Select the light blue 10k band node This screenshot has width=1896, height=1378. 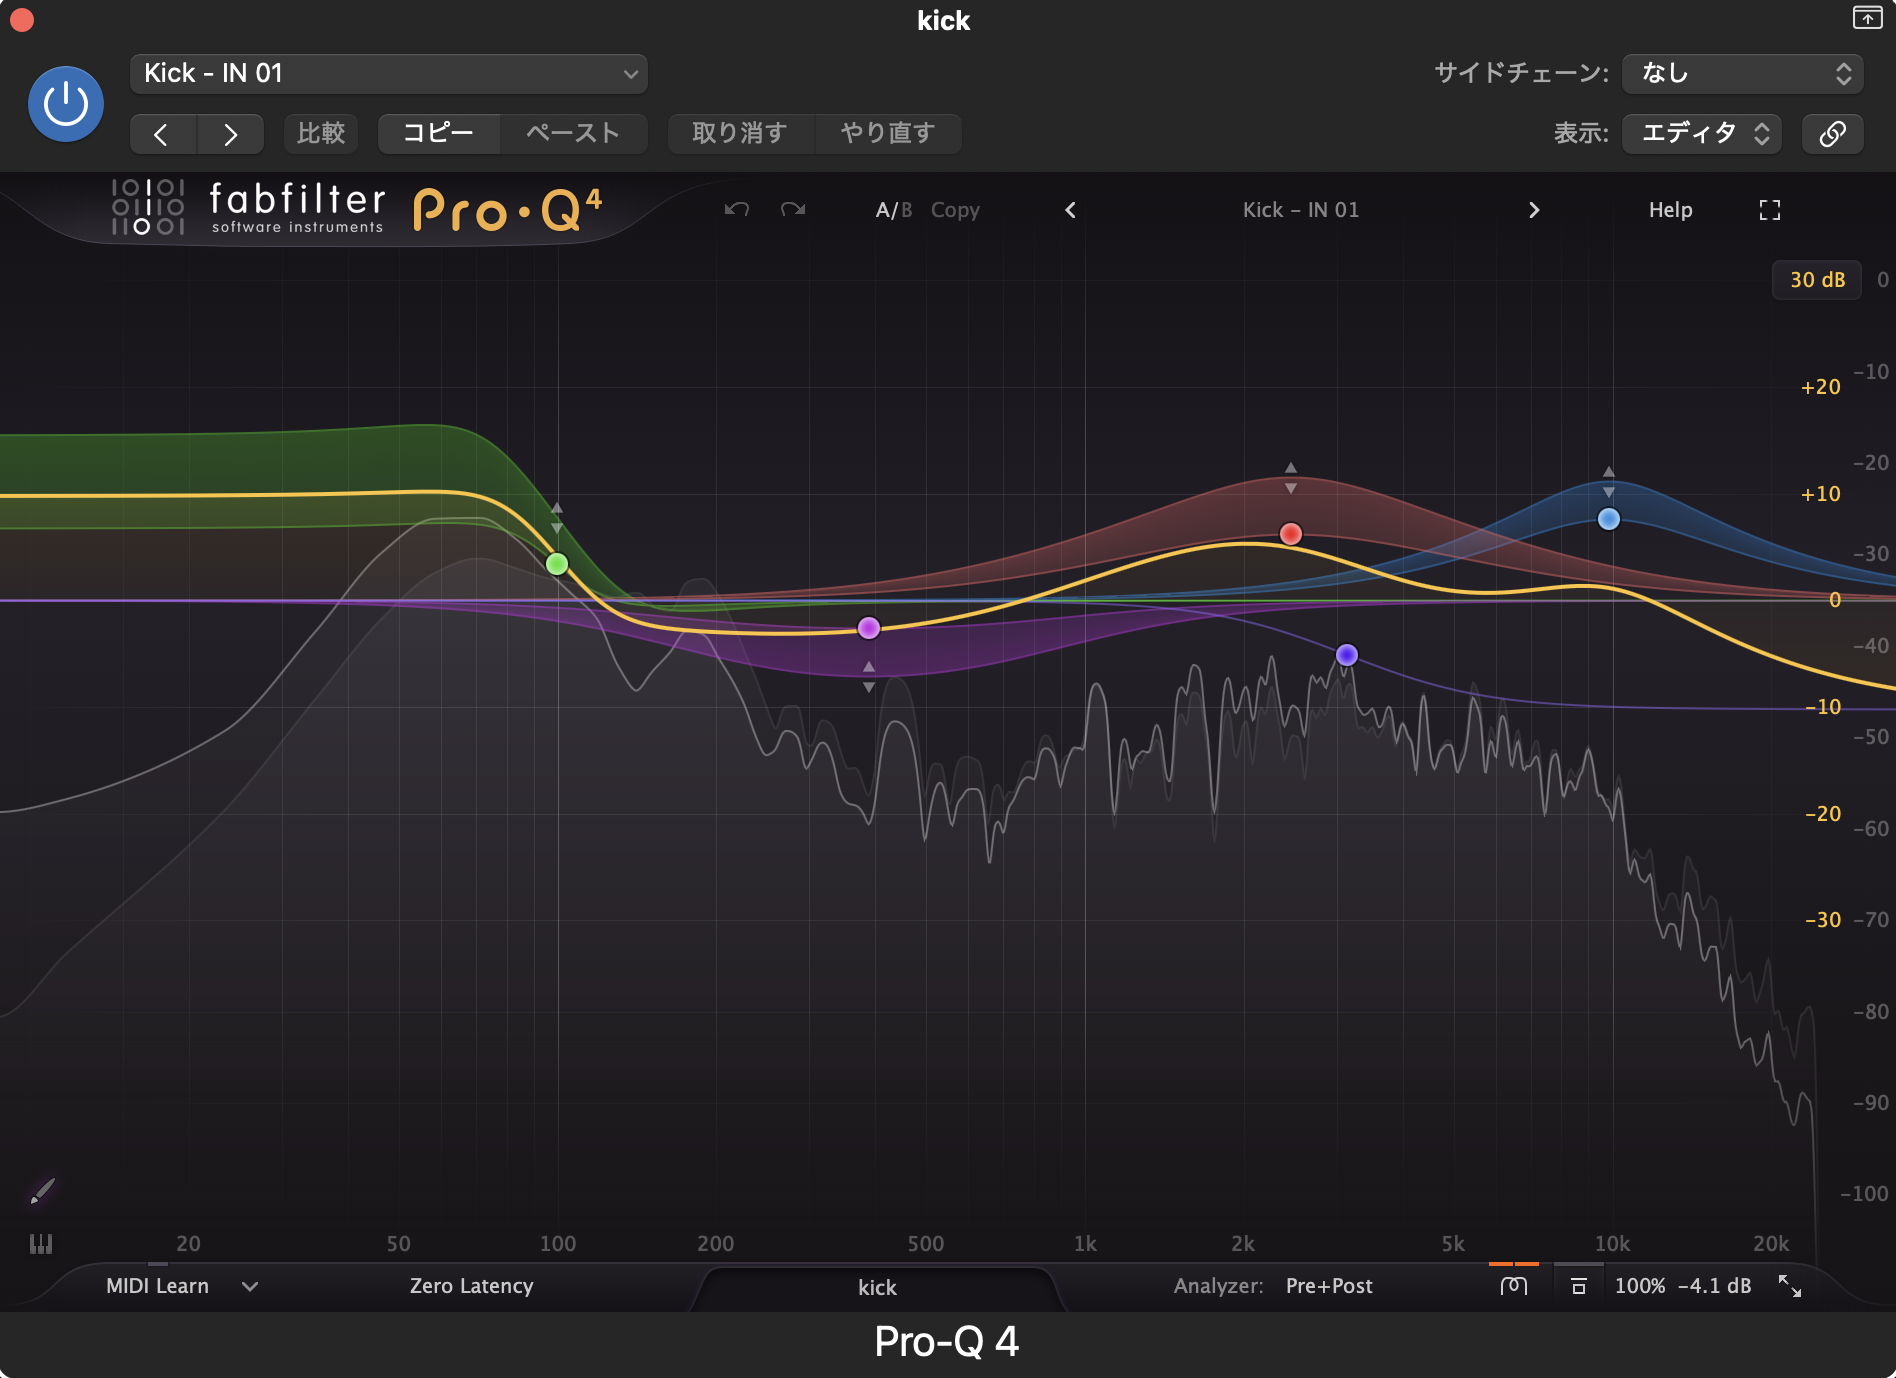[x=1609, y=519]
